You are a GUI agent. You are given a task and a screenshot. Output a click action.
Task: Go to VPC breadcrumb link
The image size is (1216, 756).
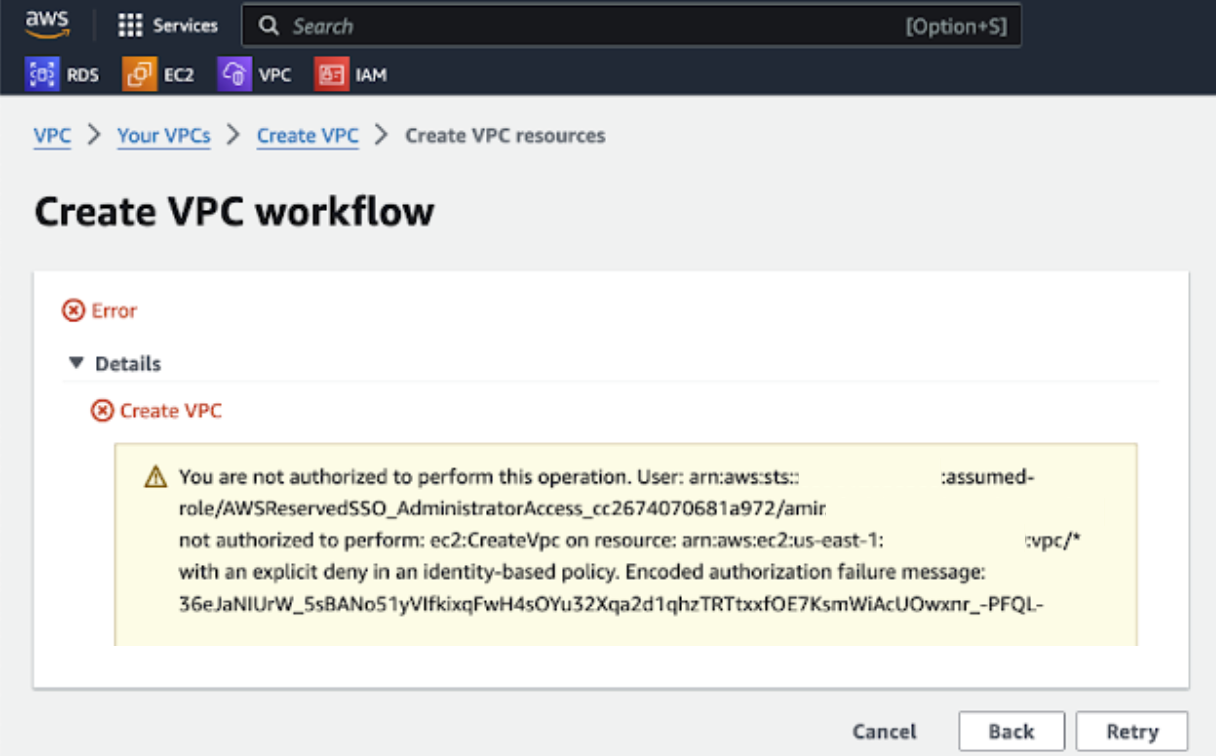[52, 136]
